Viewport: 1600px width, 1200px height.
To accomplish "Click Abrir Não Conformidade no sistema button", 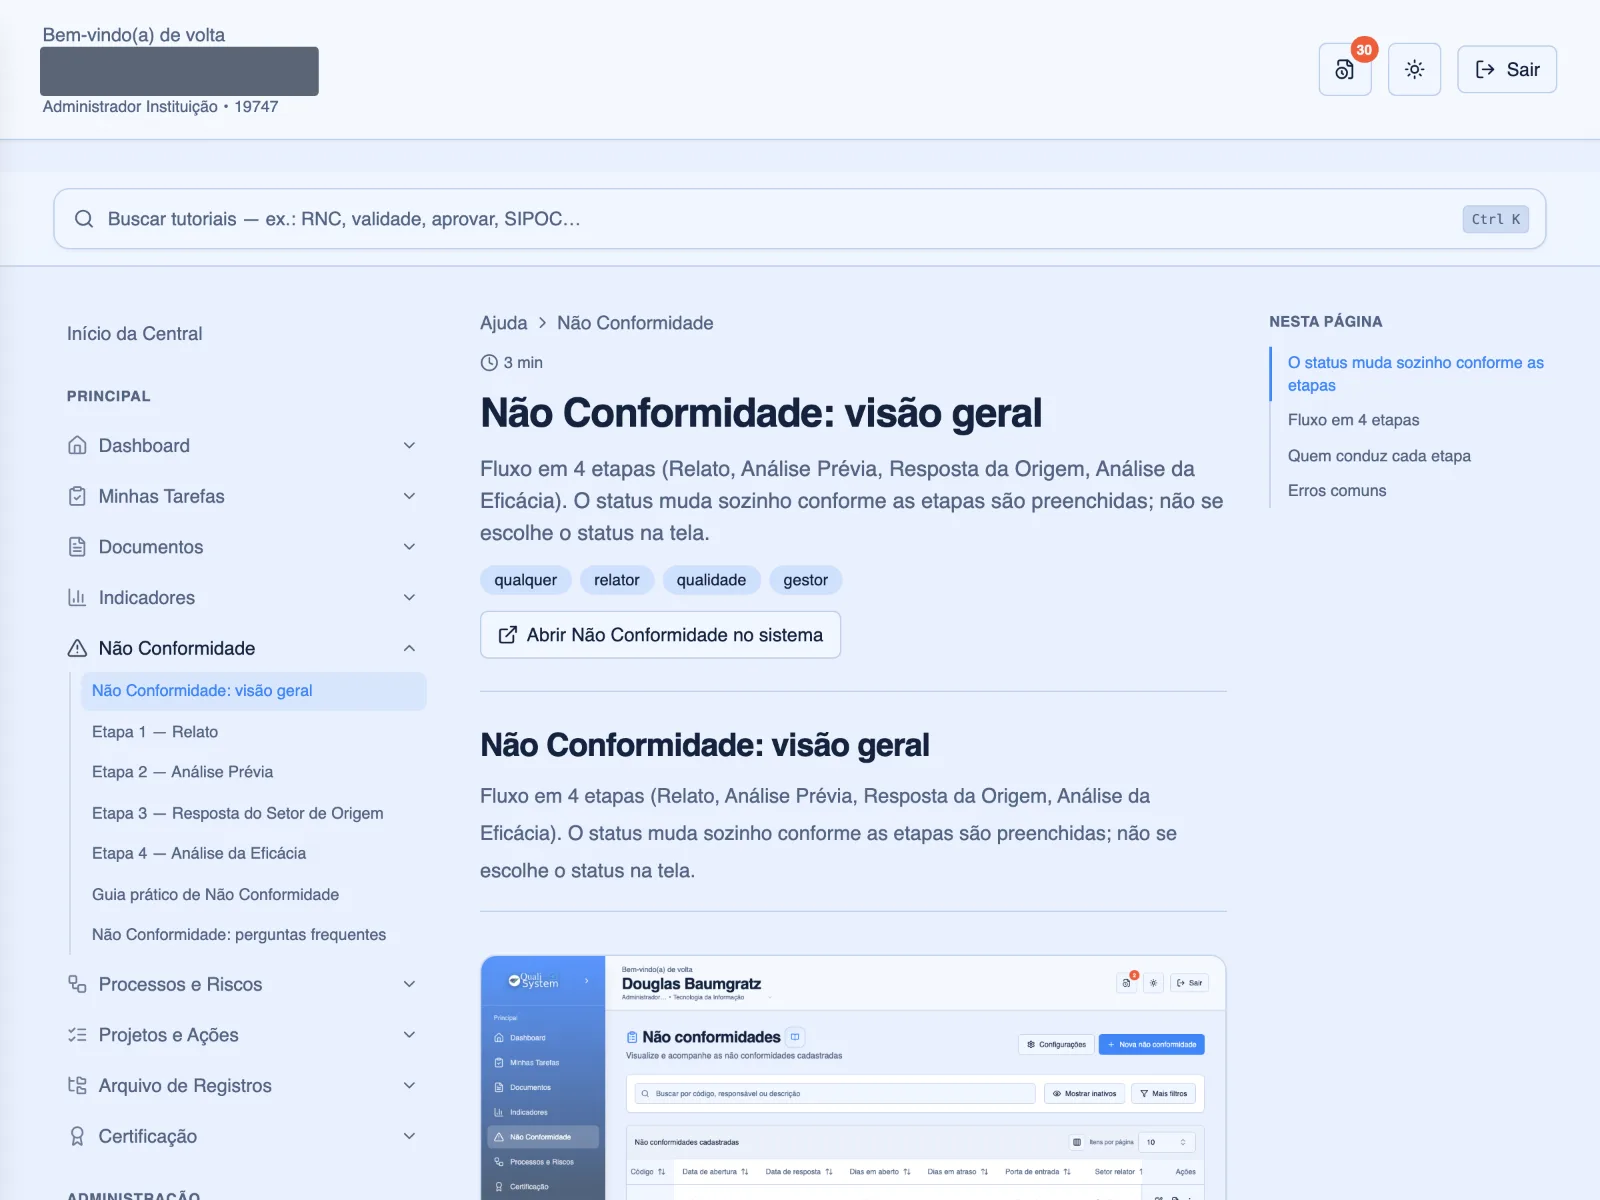I will (x=660, y=635).
